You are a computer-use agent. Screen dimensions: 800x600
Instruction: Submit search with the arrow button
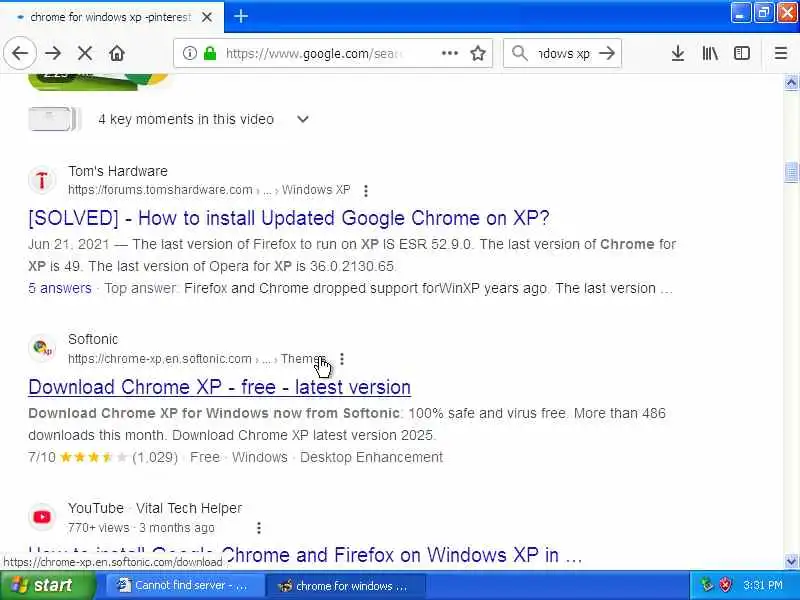(607, 53)
